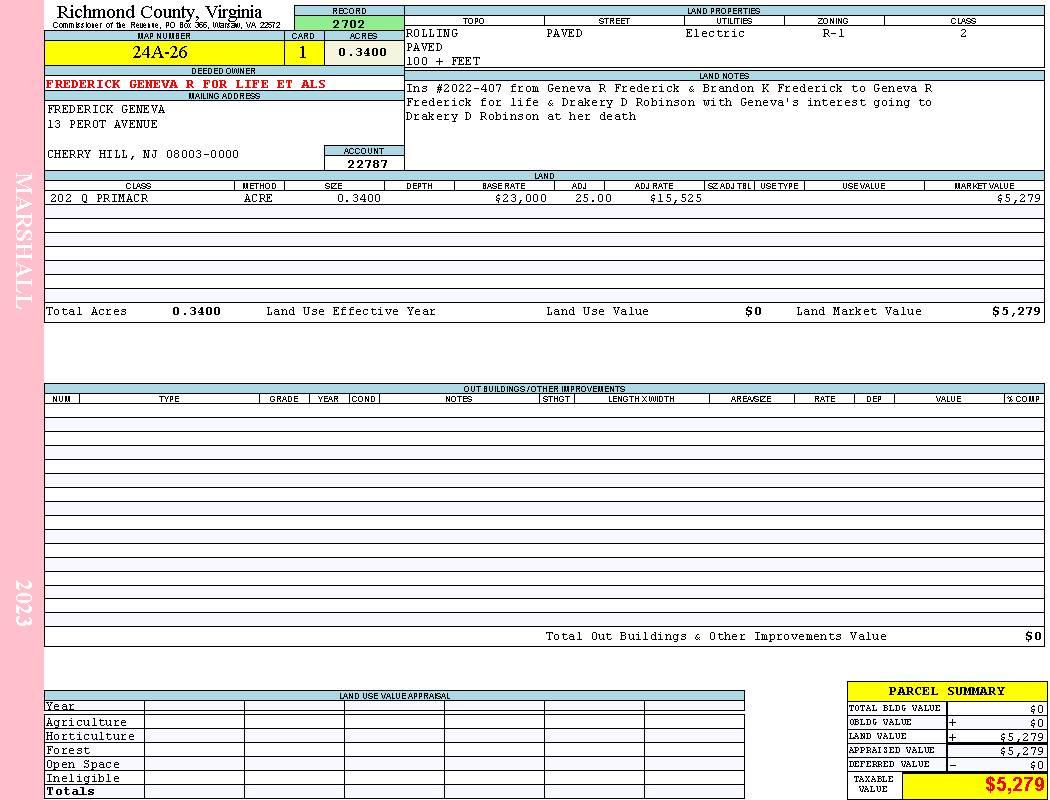This screenshot has width=1050, height=800.
Task: Click zoning value R-1
Action: (x=833, y=33)
